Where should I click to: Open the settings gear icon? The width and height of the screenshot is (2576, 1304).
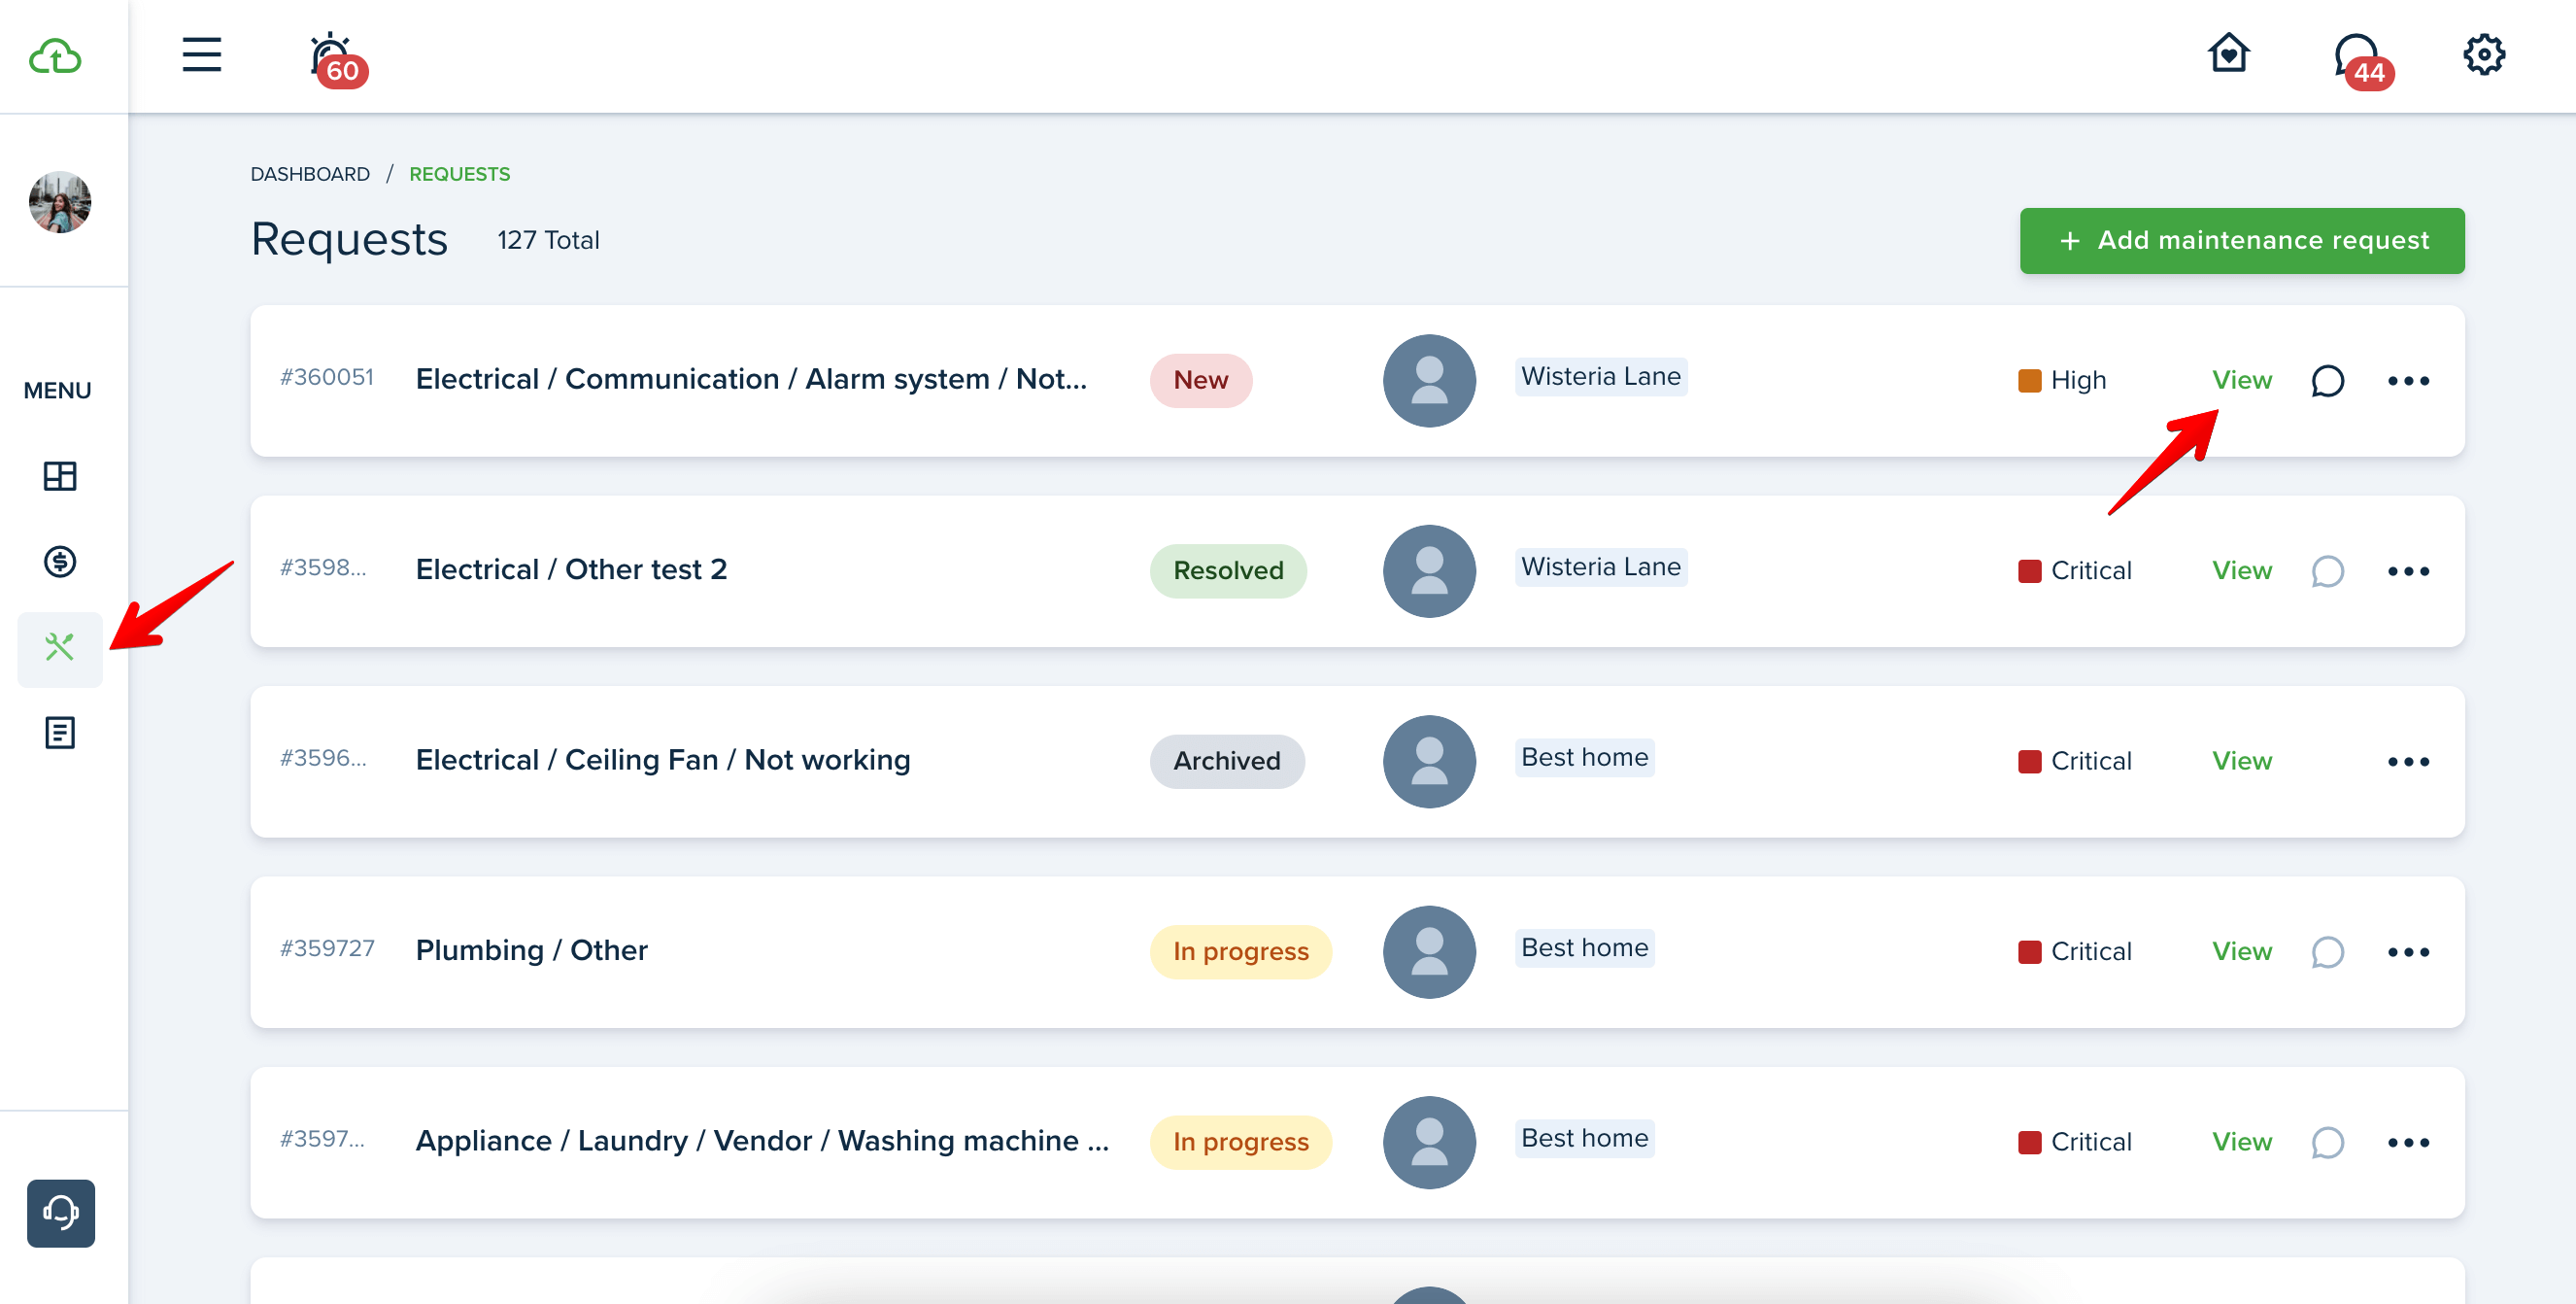[2483, 54]
